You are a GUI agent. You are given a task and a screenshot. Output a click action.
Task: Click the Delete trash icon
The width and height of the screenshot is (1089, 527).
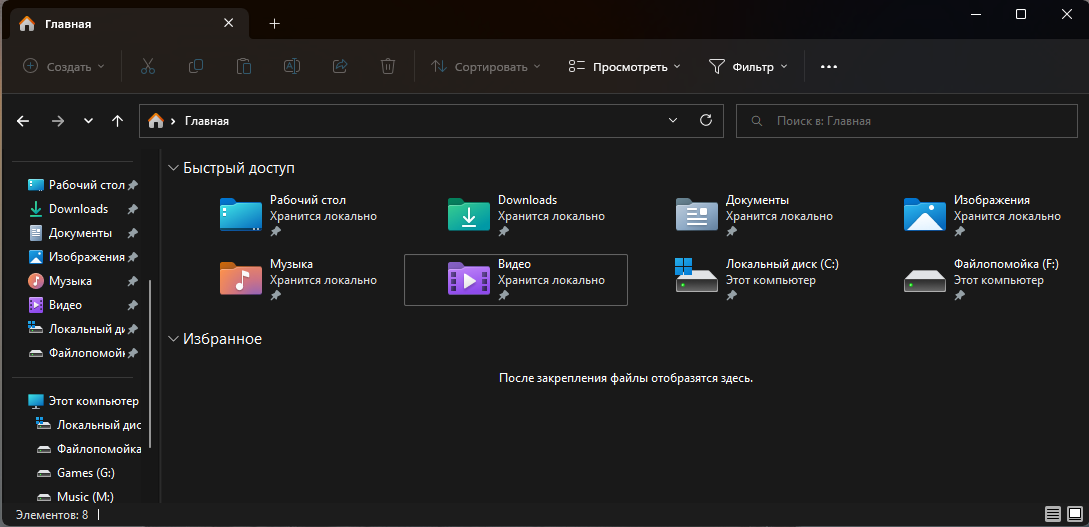point(388,67)
